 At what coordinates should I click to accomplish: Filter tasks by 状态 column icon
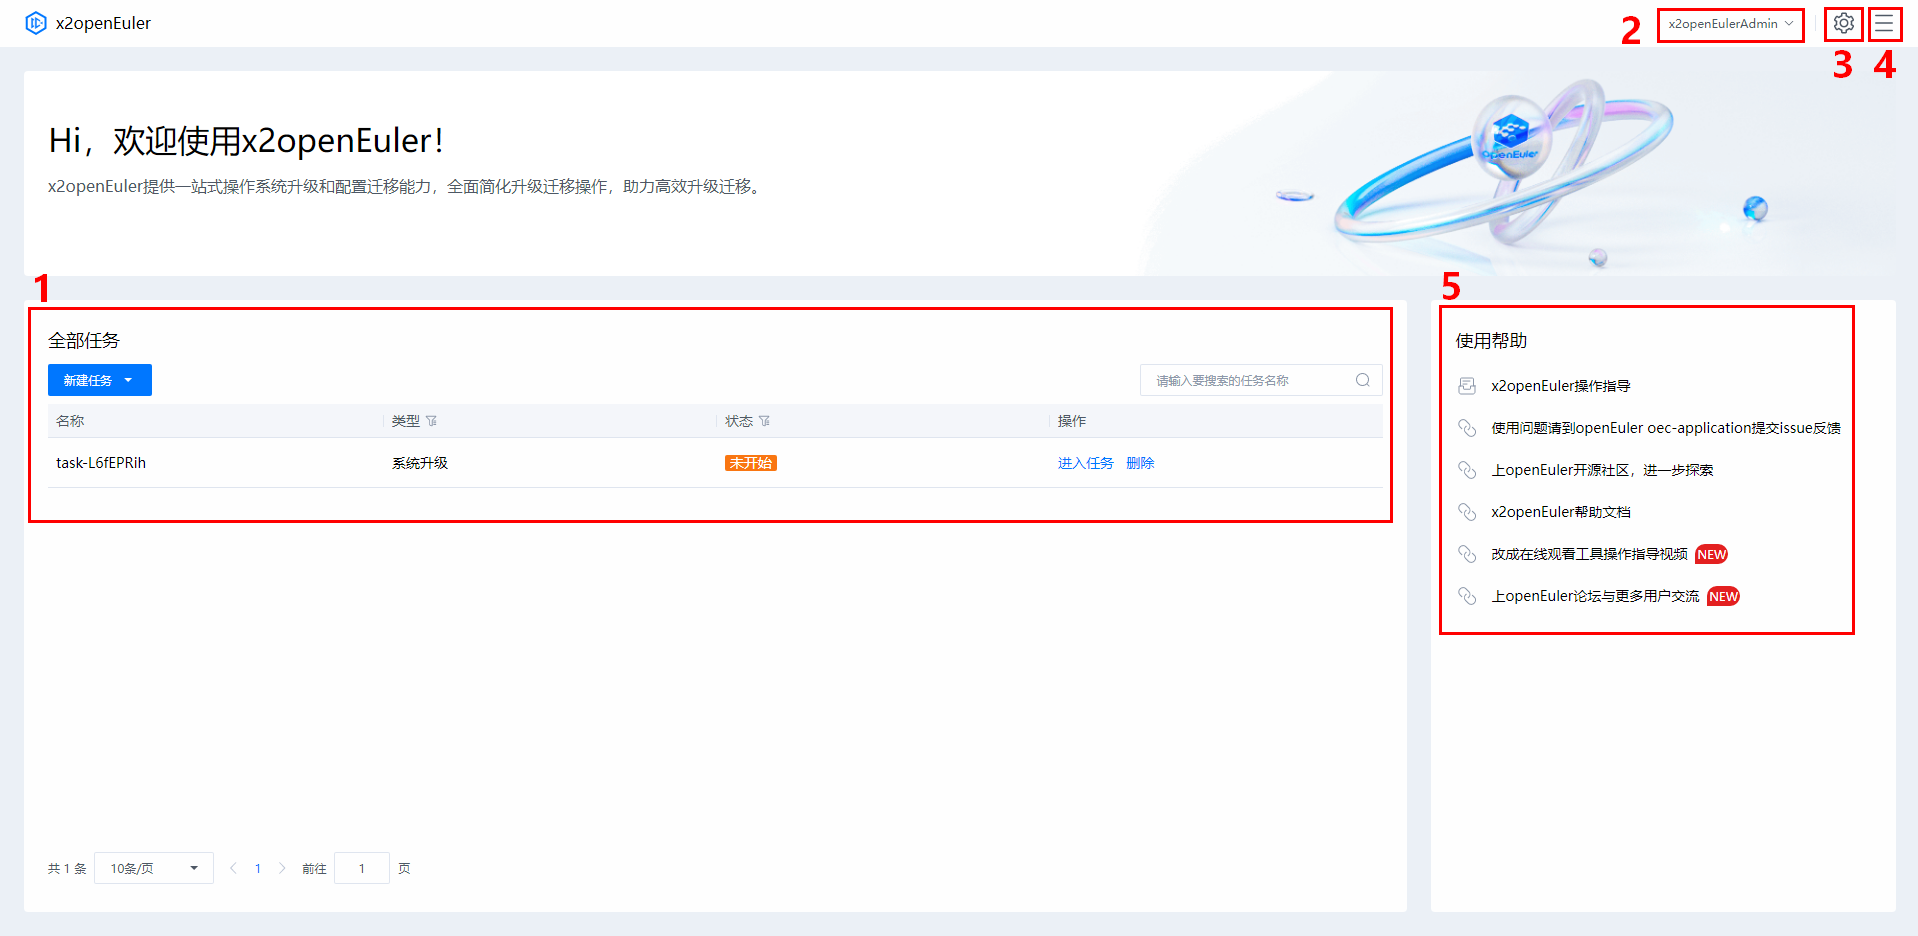(765, 421)
